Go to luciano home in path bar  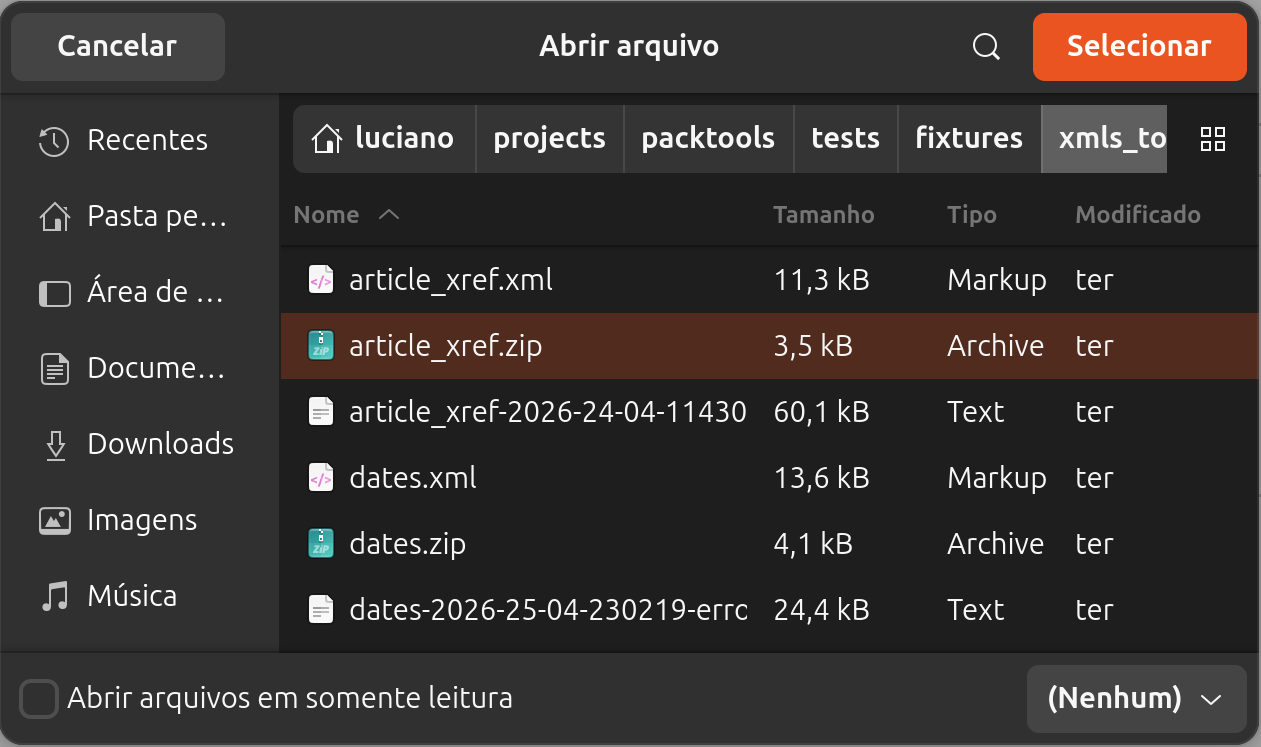(x=383, y=139)
